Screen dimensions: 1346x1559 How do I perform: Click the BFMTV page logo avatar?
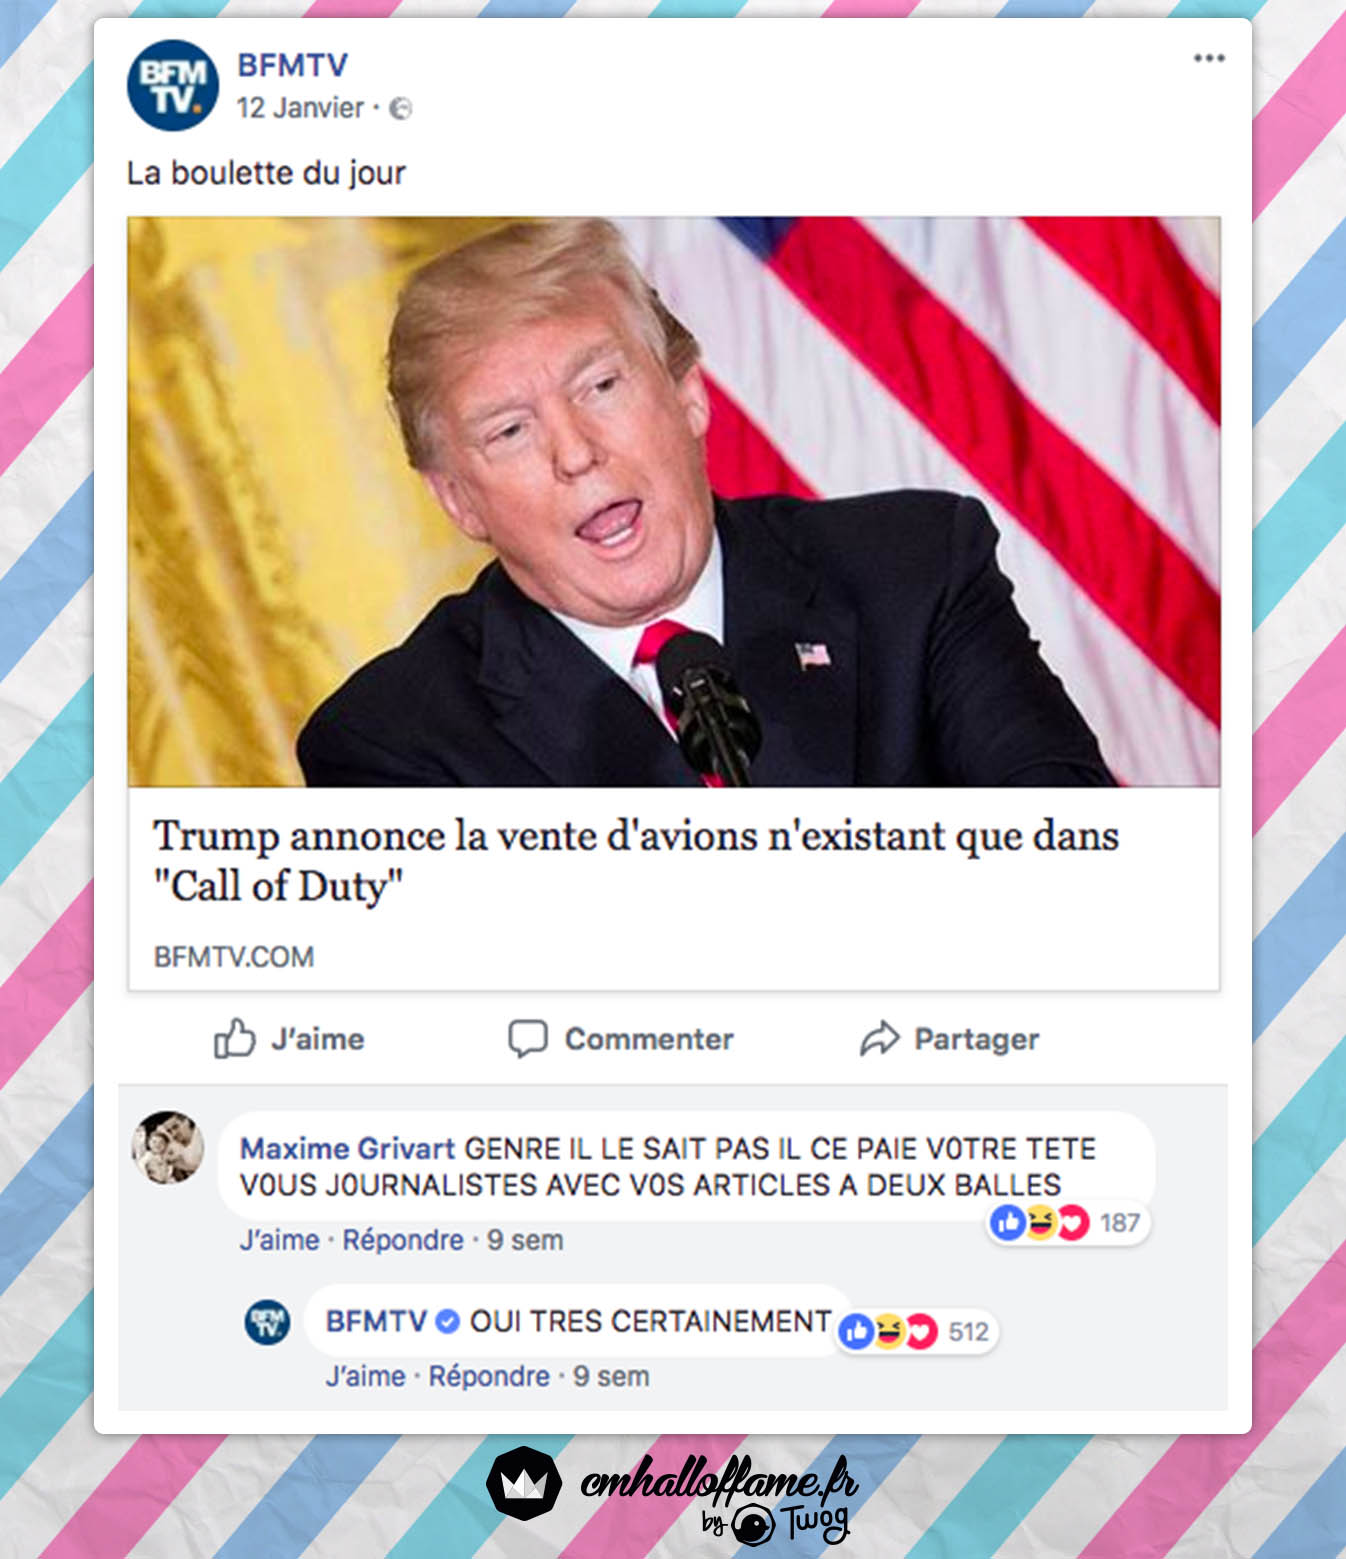click(x=172, y=85)
